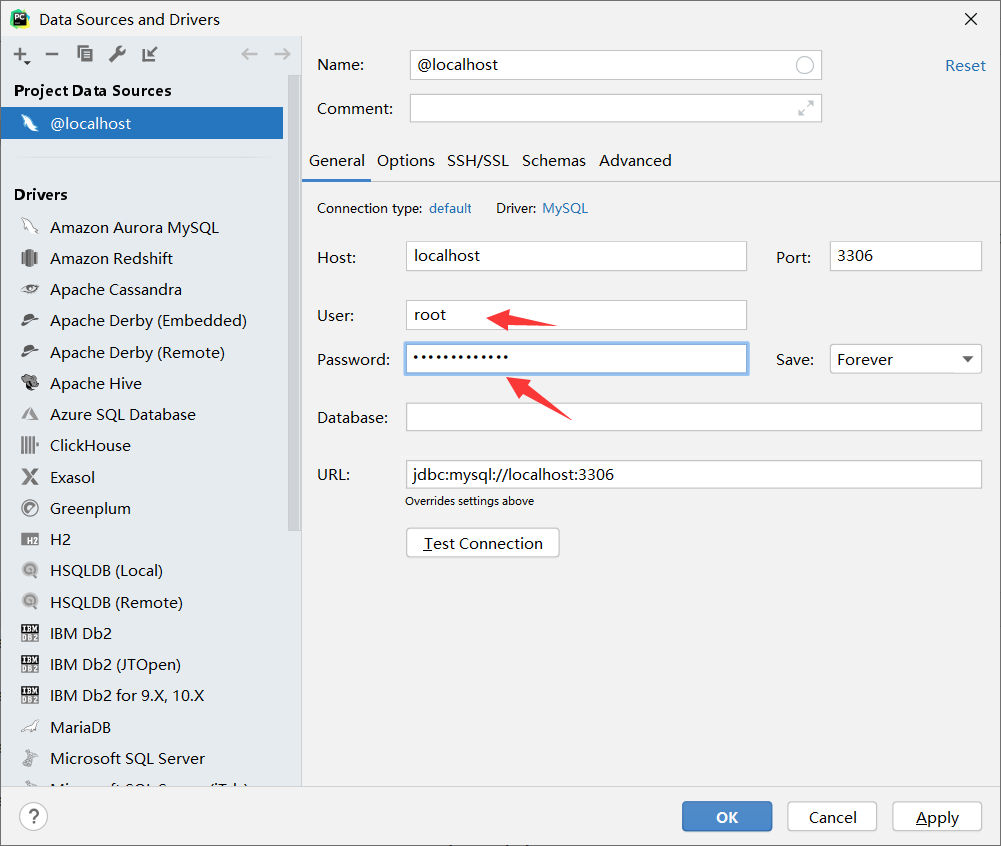Click the Amazon Redshift driver icon
This screenshot has height=846, width=1001.
[x=29, y=258]
